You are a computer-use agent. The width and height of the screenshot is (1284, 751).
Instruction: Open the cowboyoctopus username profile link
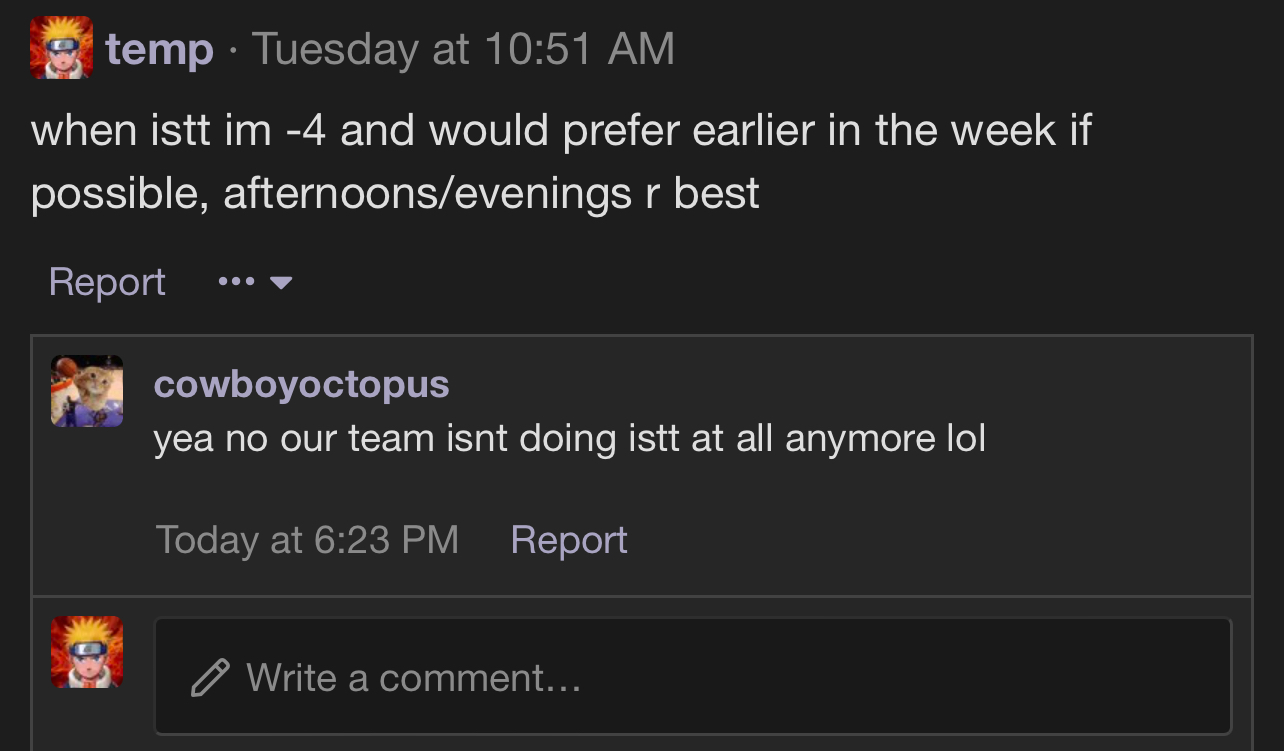(302, 383)
